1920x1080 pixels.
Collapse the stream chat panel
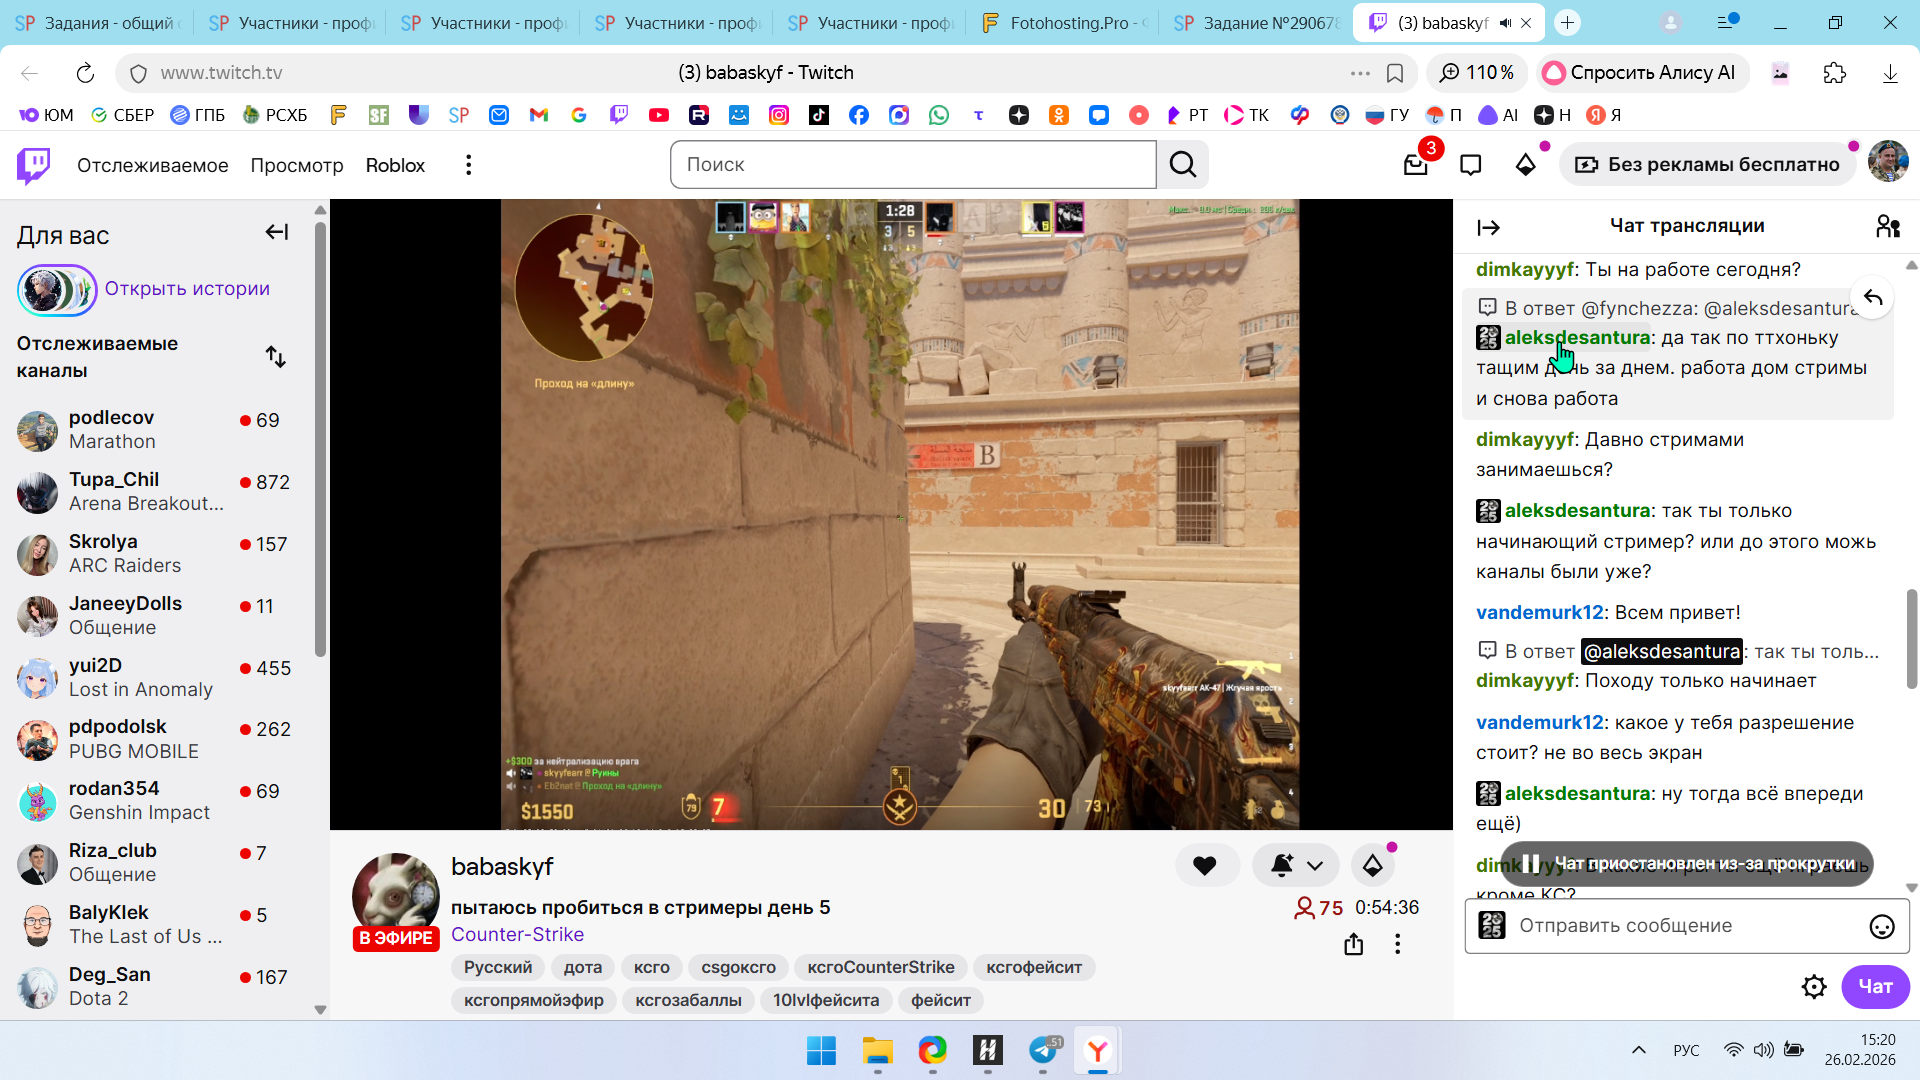1488,228
